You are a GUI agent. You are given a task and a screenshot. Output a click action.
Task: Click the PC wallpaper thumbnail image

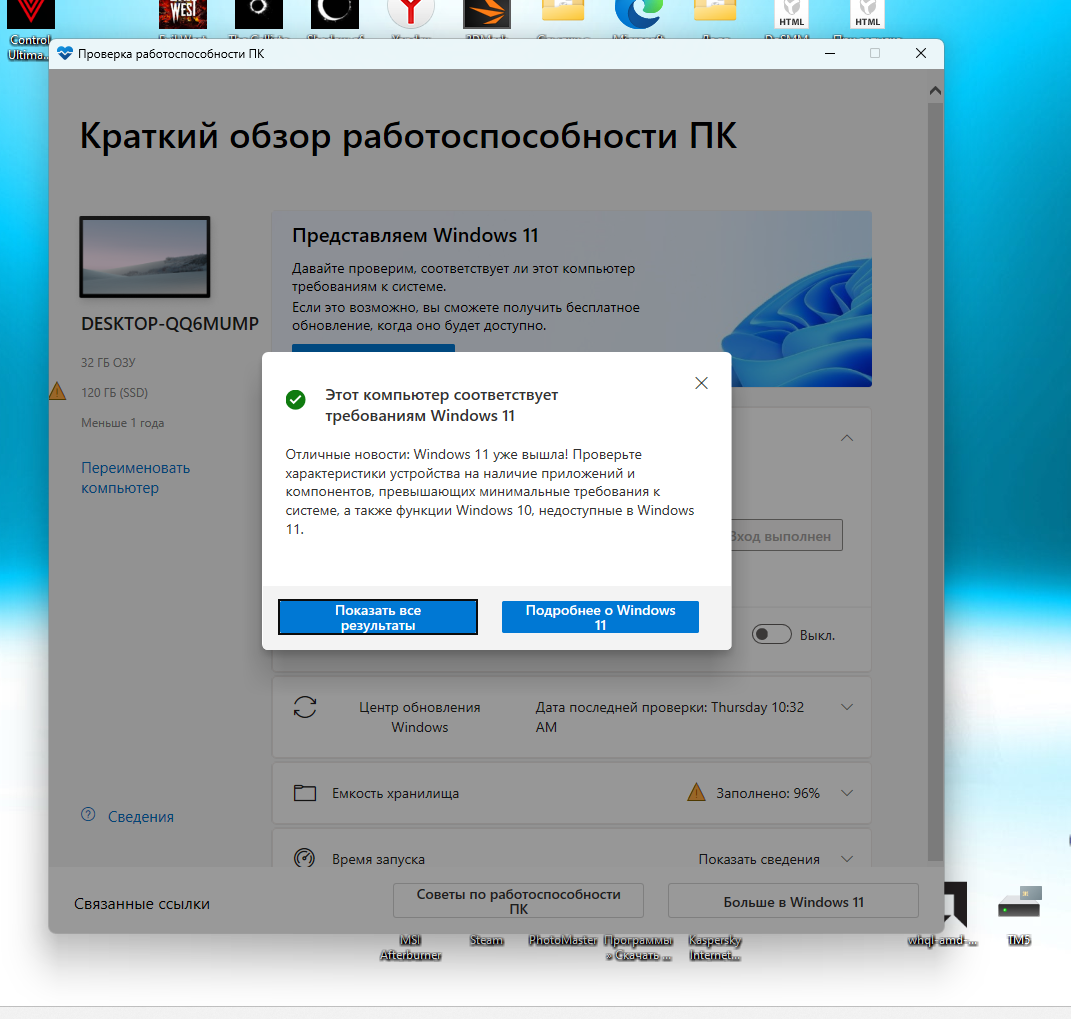coord(145,257)
